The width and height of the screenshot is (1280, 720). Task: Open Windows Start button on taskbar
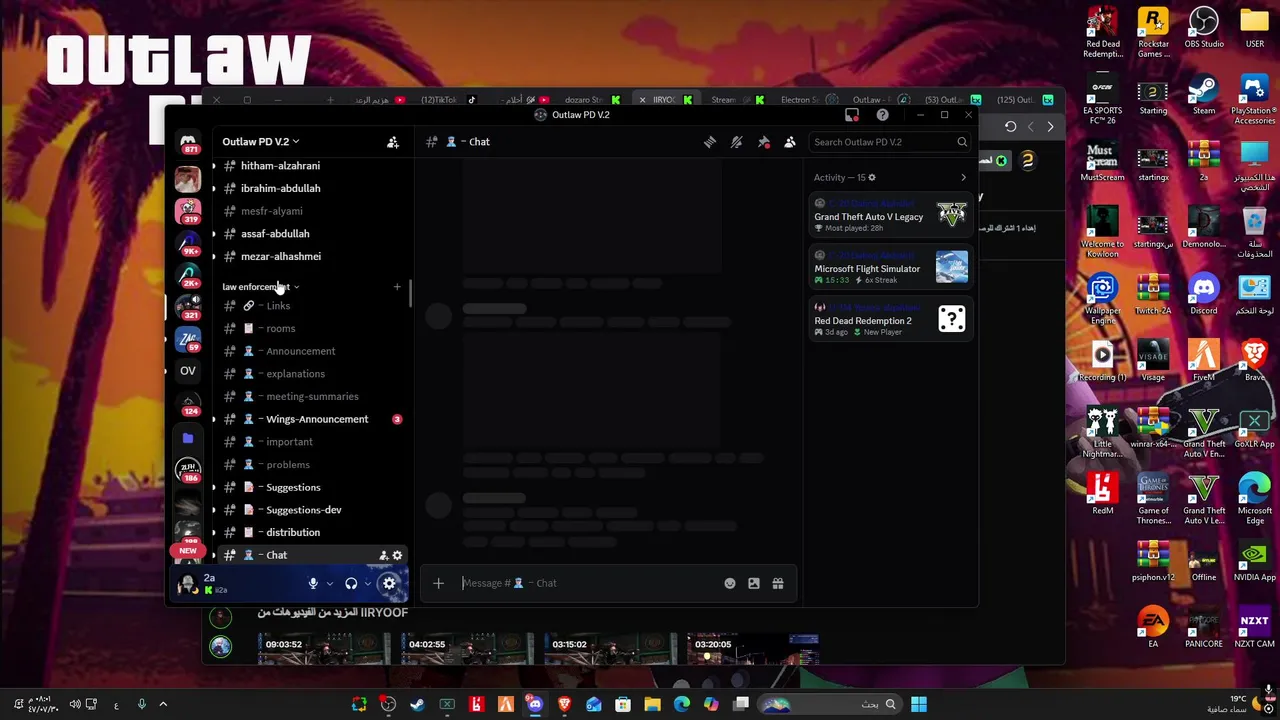[919, 705]
